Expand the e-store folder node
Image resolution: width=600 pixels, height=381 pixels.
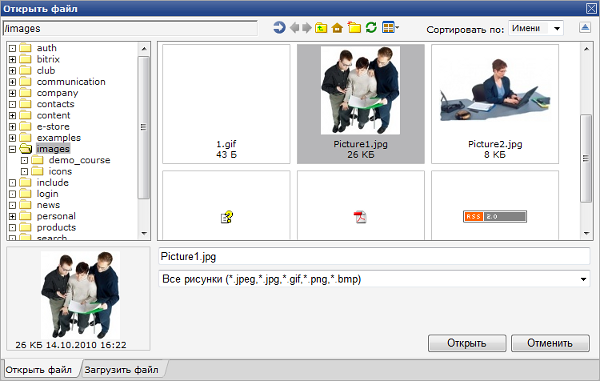12,127
